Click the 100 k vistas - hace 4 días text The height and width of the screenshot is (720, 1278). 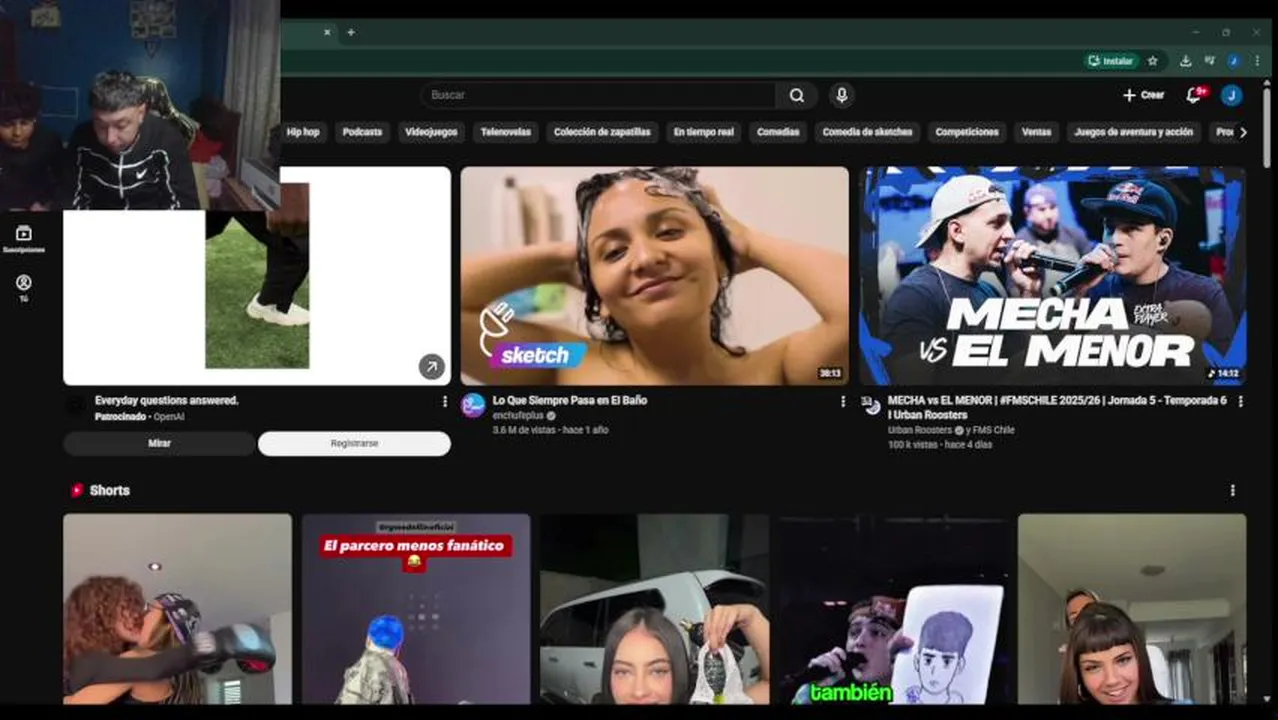[x=940, y=445]
